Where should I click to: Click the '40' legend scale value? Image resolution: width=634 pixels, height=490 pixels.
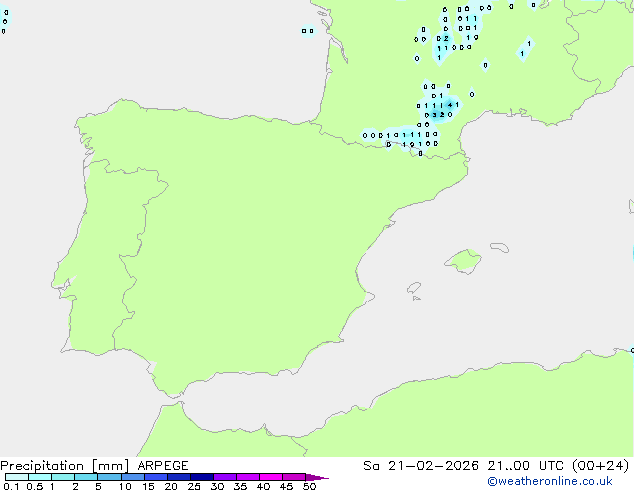tap(263, 486)
